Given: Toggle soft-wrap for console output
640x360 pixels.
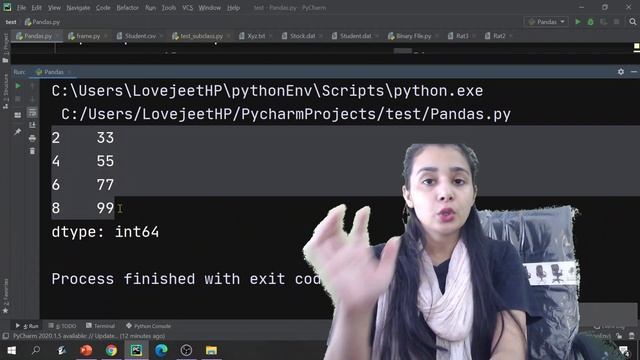Looking at the screenshot, I should [32, 112].
